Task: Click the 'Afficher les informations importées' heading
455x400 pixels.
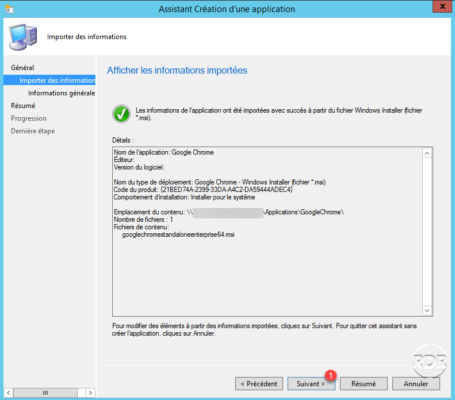Action: click(x=177, y=70)
